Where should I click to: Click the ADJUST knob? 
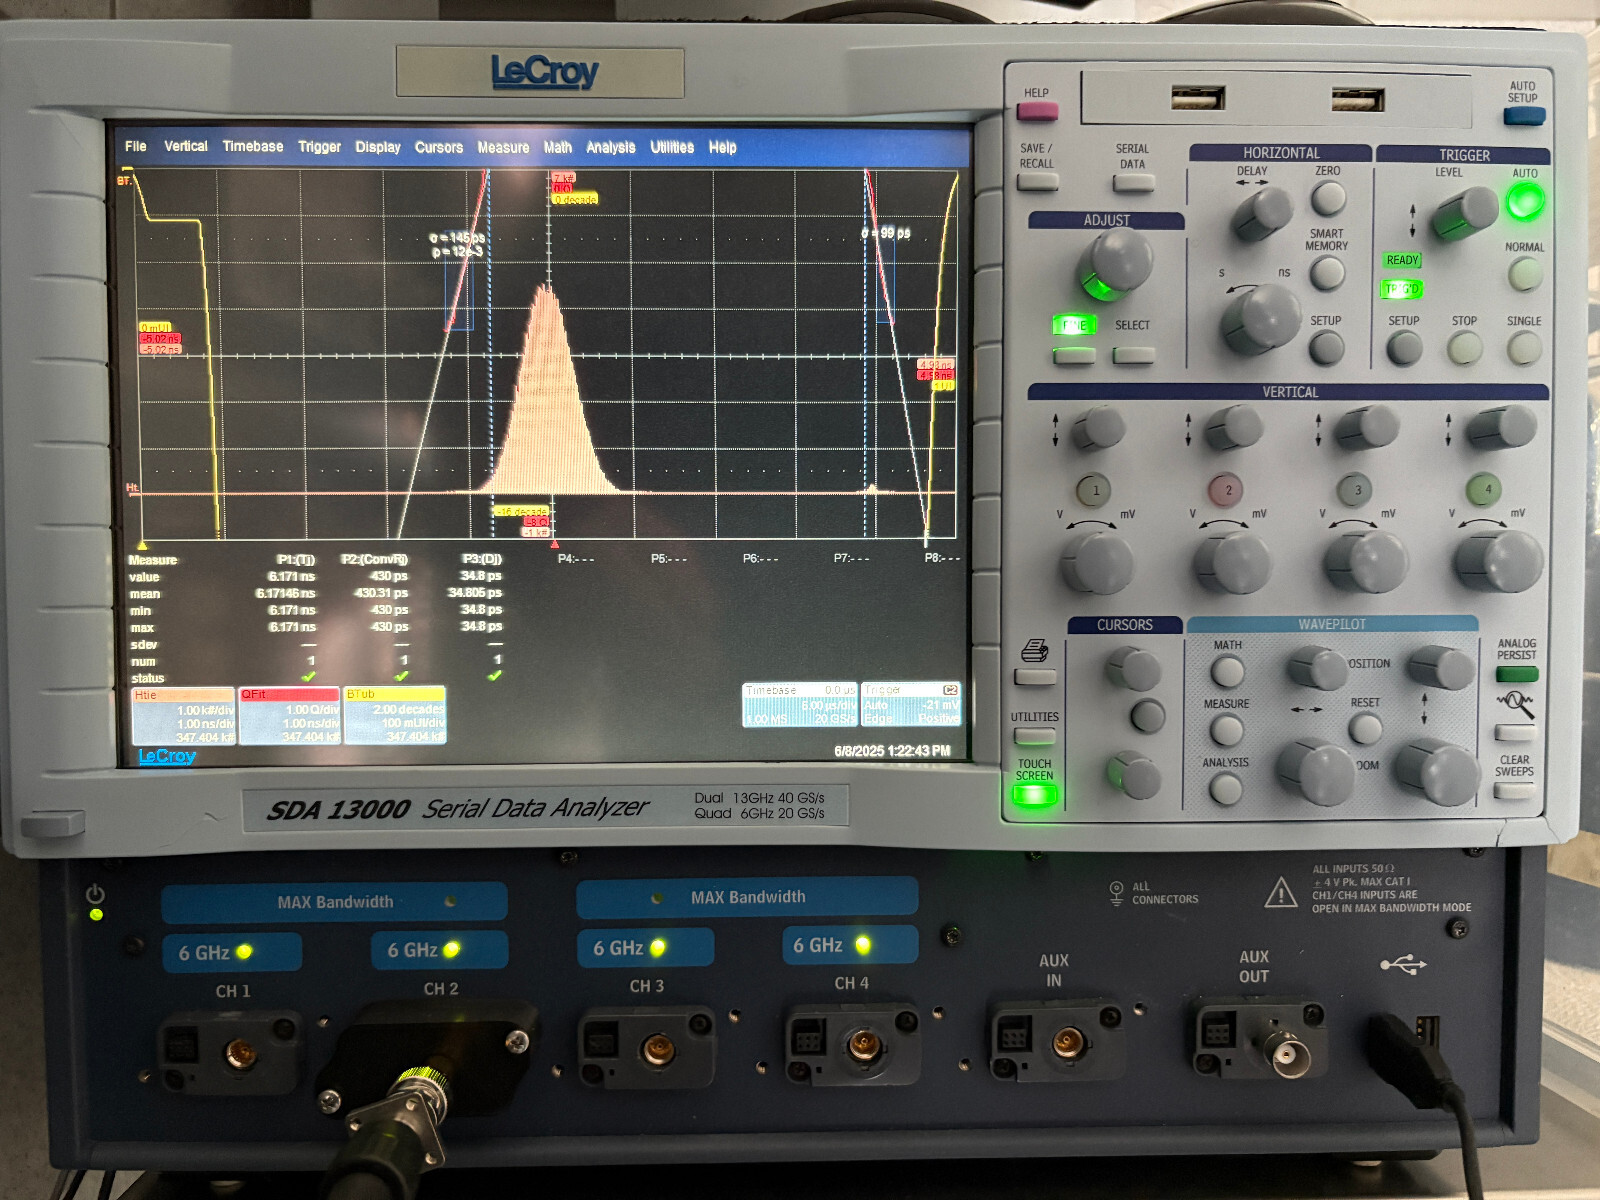pos(1114,263)
